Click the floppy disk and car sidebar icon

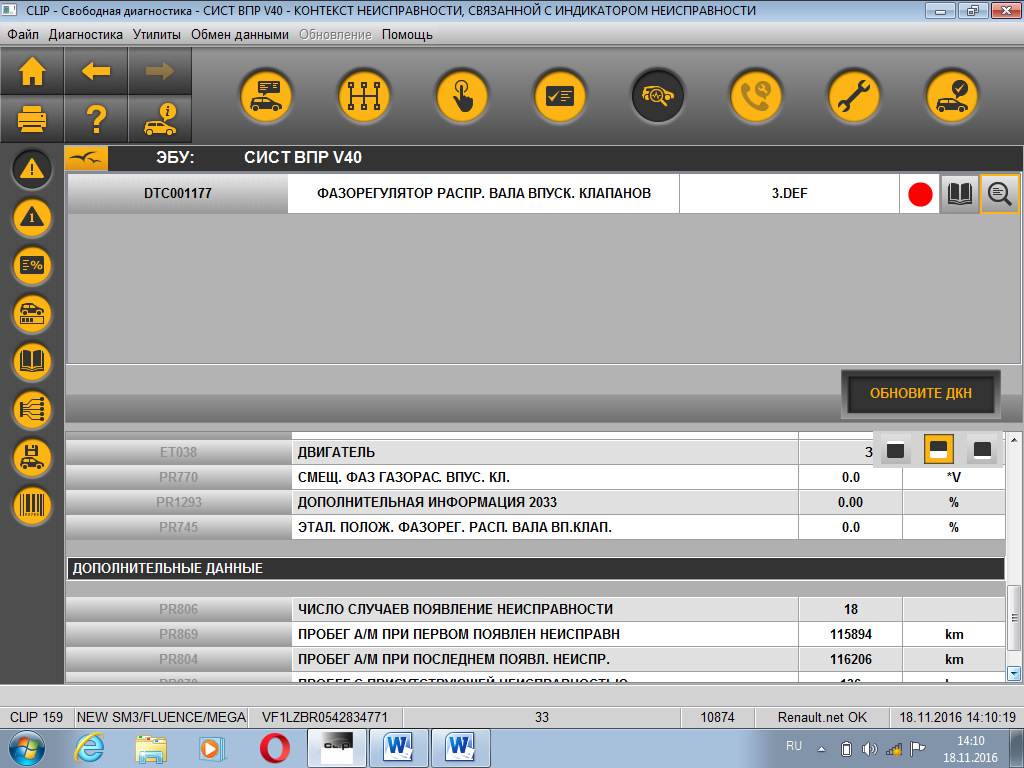(x=31, y=457)
